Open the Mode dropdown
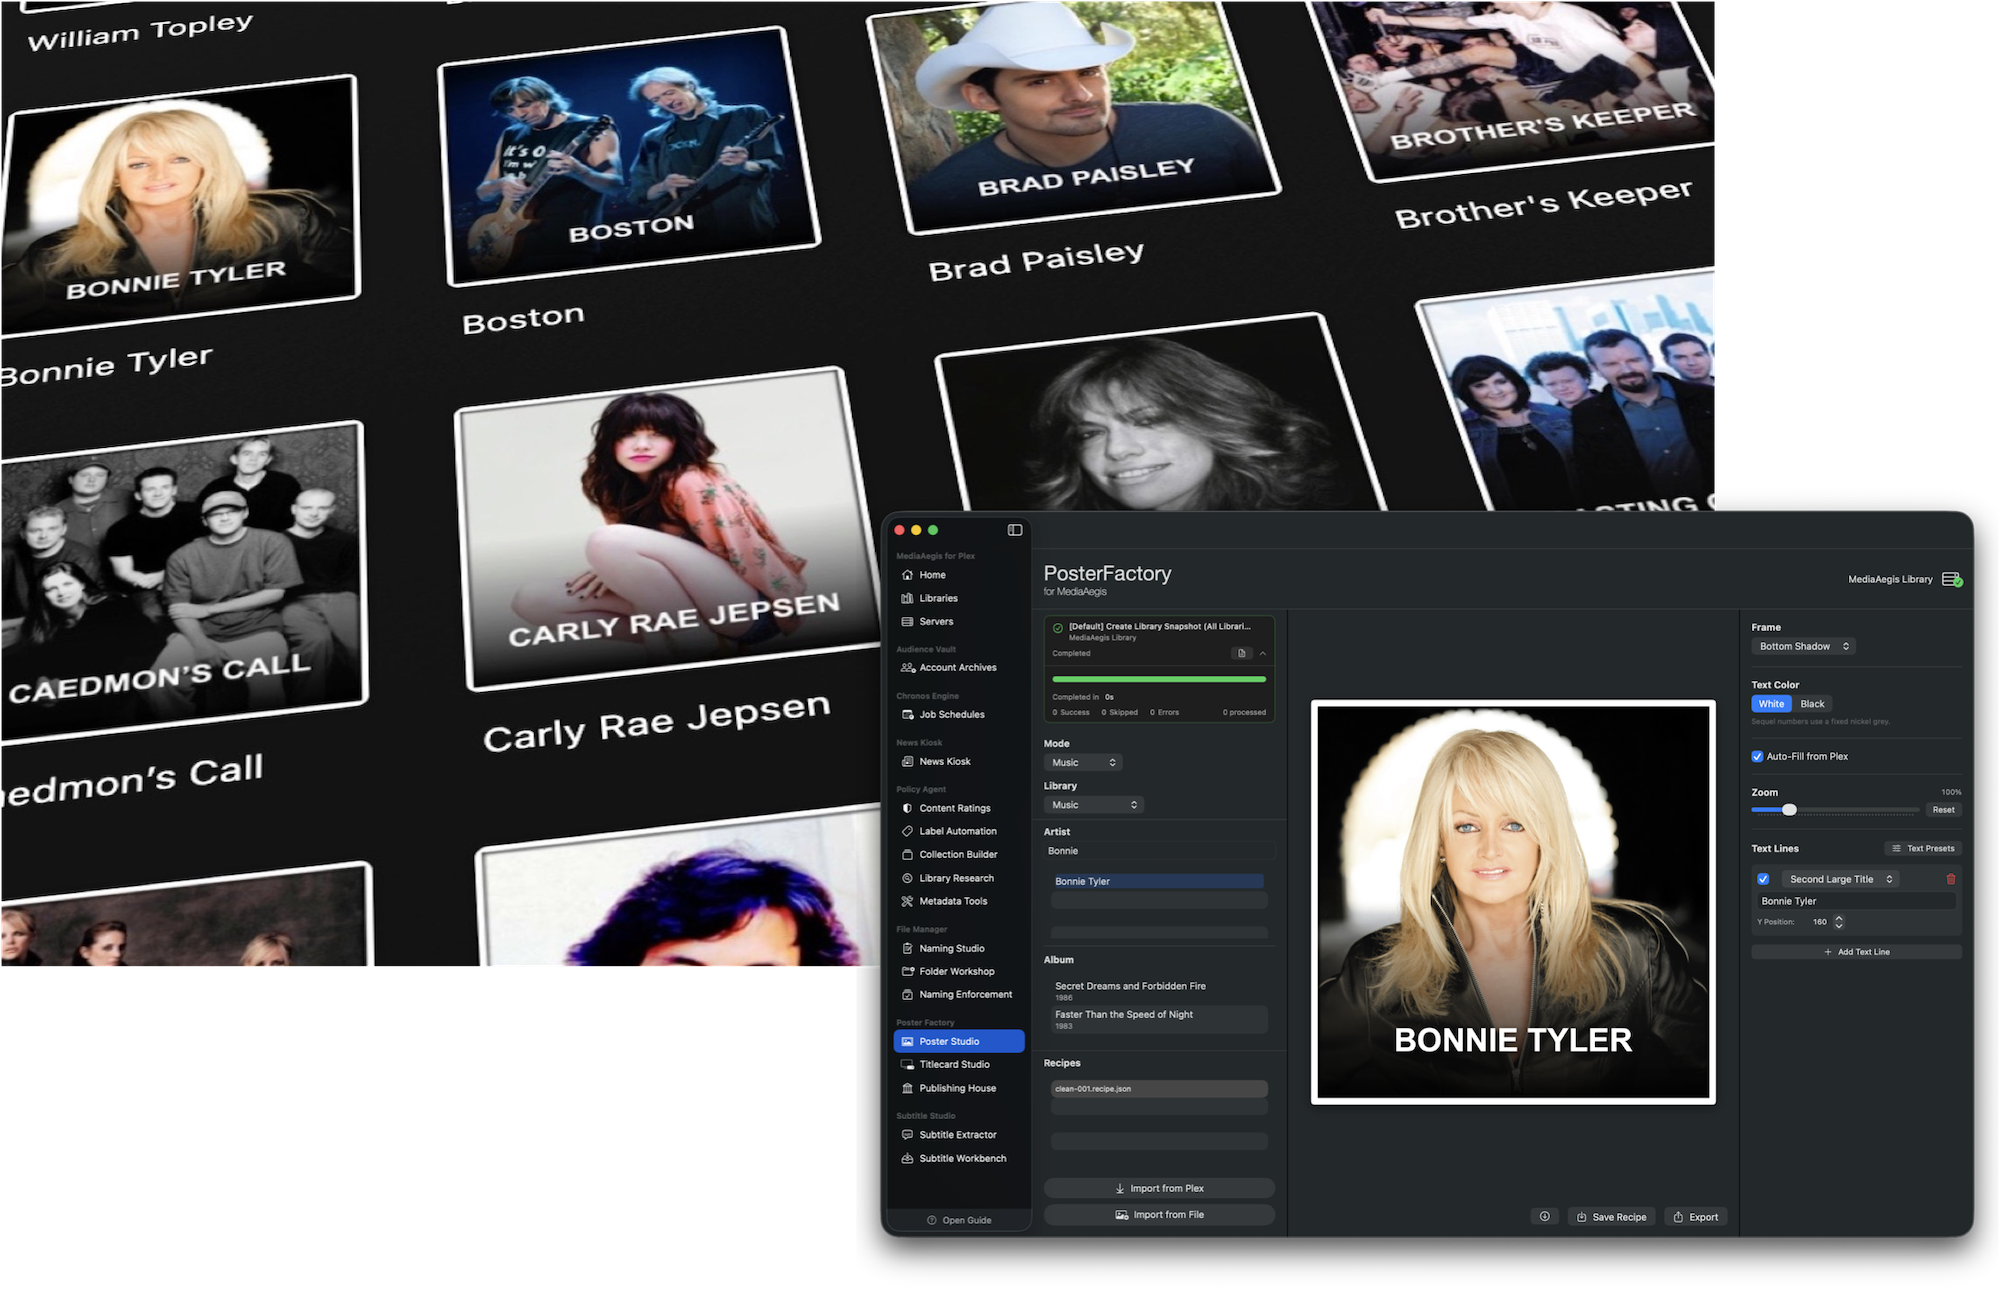 1083,763
